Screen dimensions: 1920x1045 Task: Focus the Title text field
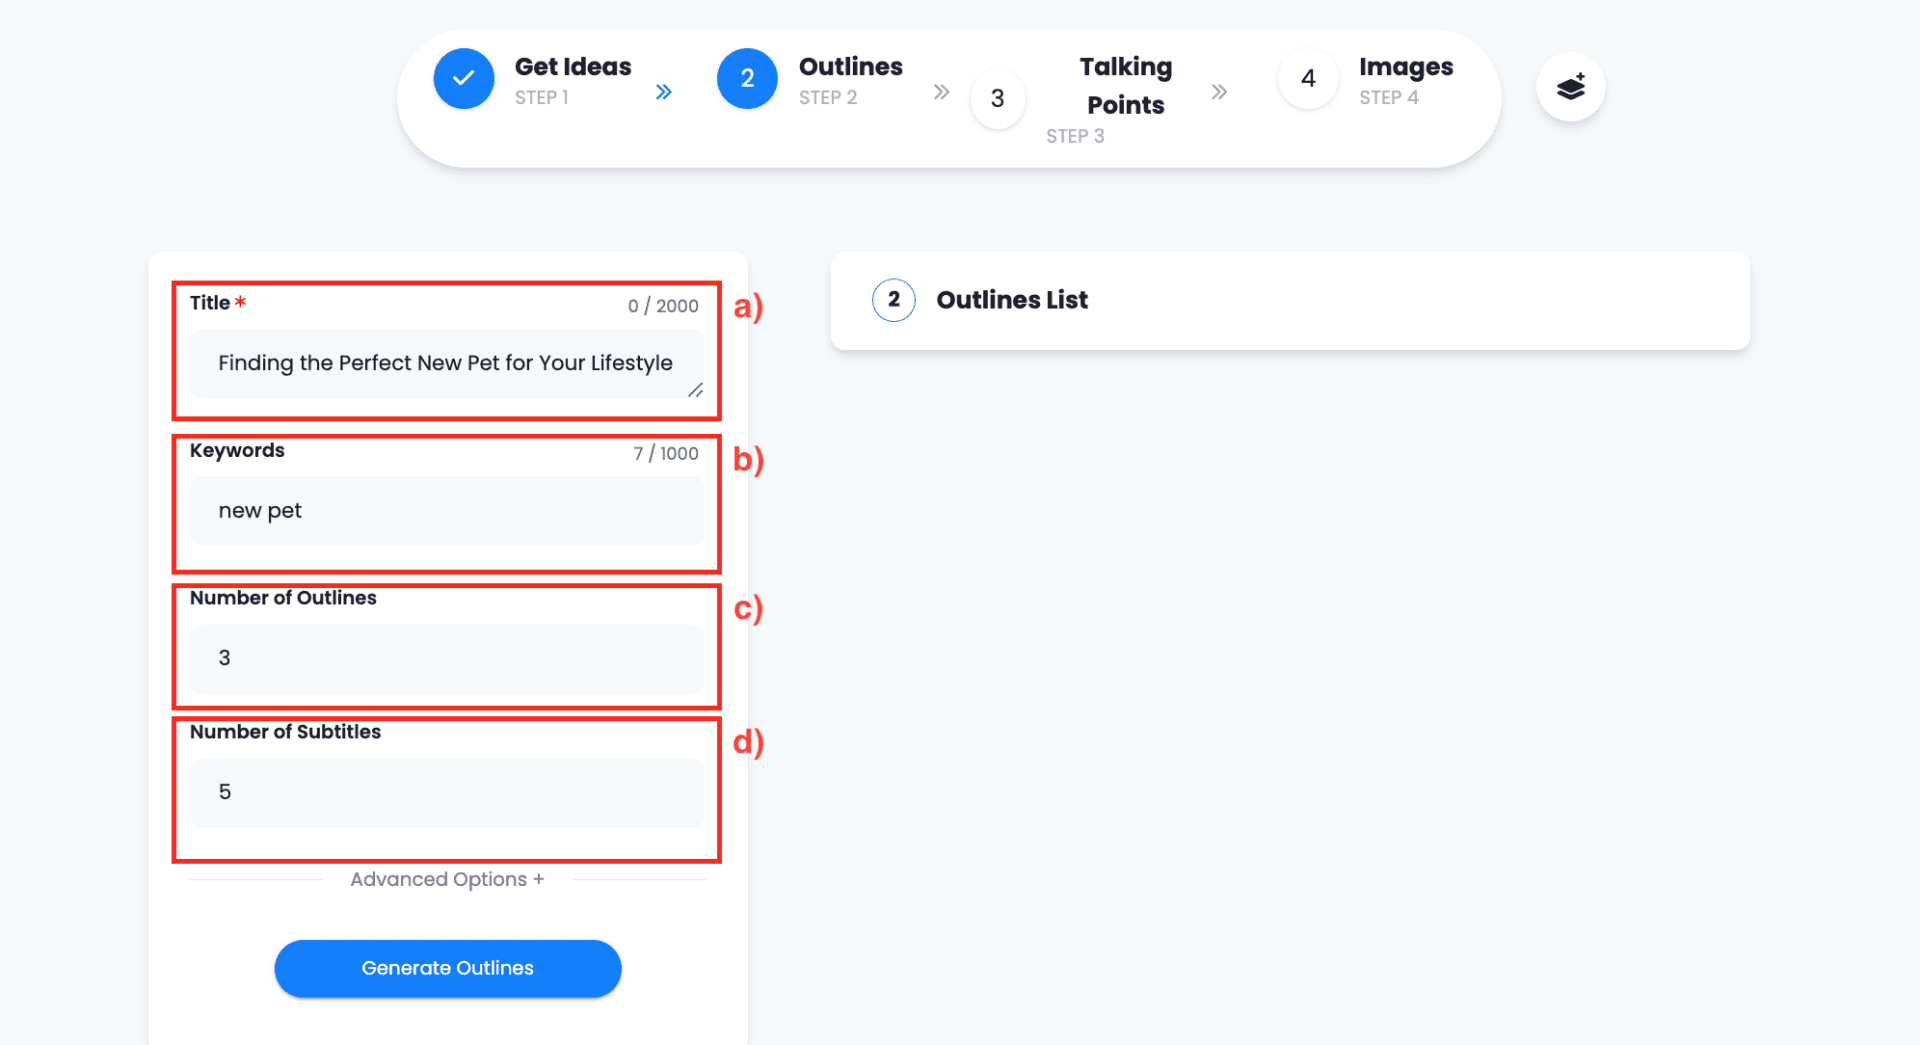pos(445,363)
